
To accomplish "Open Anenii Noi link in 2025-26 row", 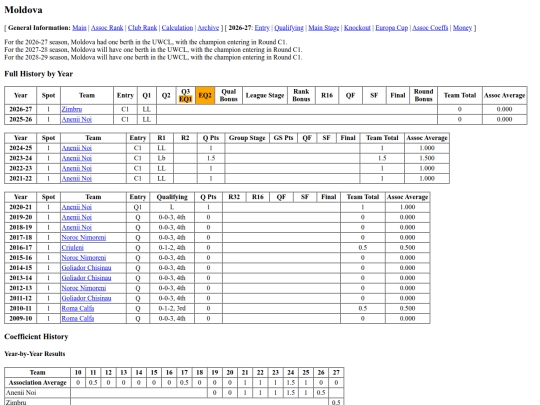I will (76, 120).
